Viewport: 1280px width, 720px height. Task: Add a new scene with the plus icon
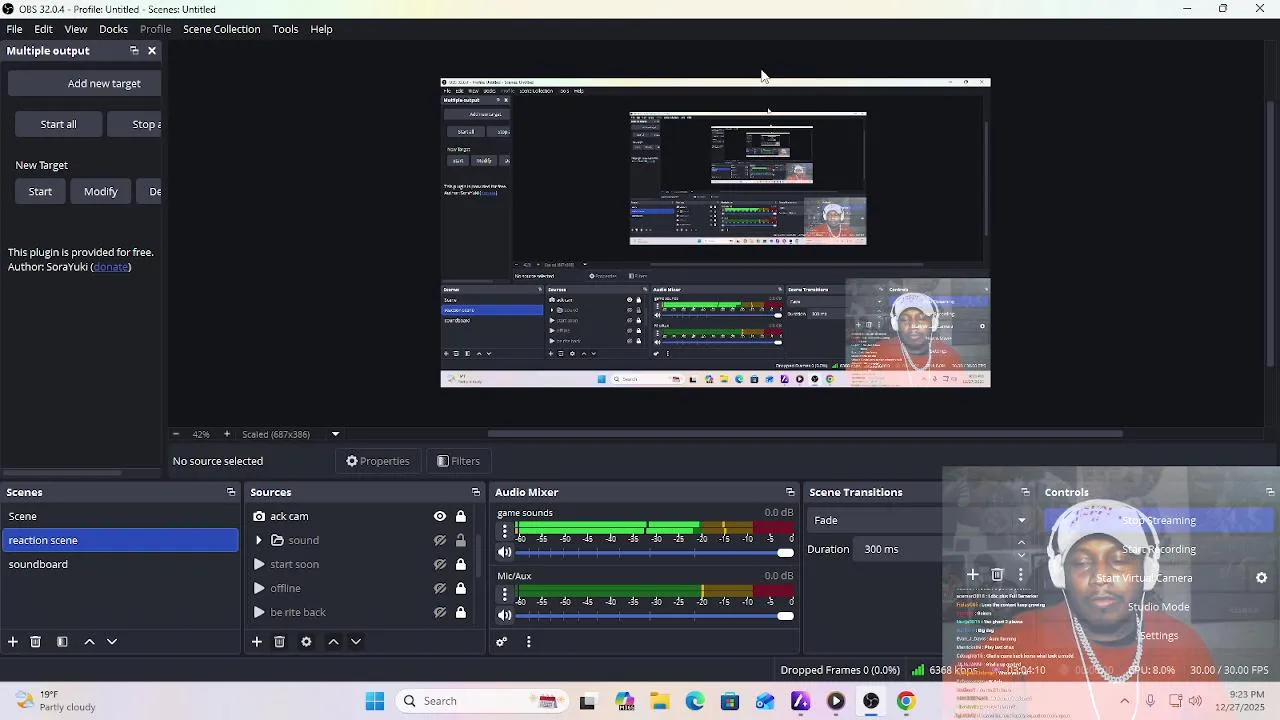tap(13, 642)
